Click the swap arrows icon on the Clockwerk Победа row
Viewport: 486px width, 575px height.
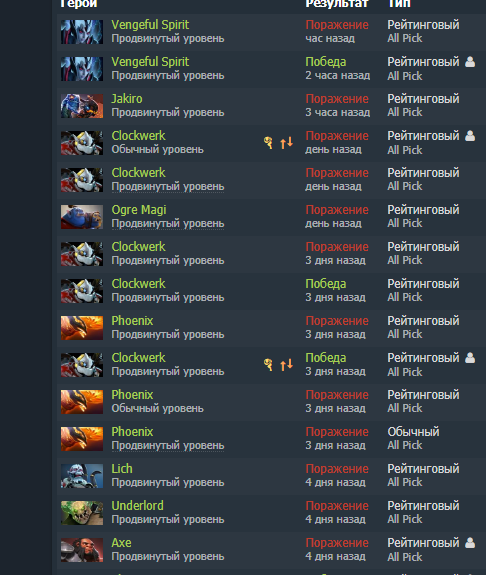tap(286, 365)
